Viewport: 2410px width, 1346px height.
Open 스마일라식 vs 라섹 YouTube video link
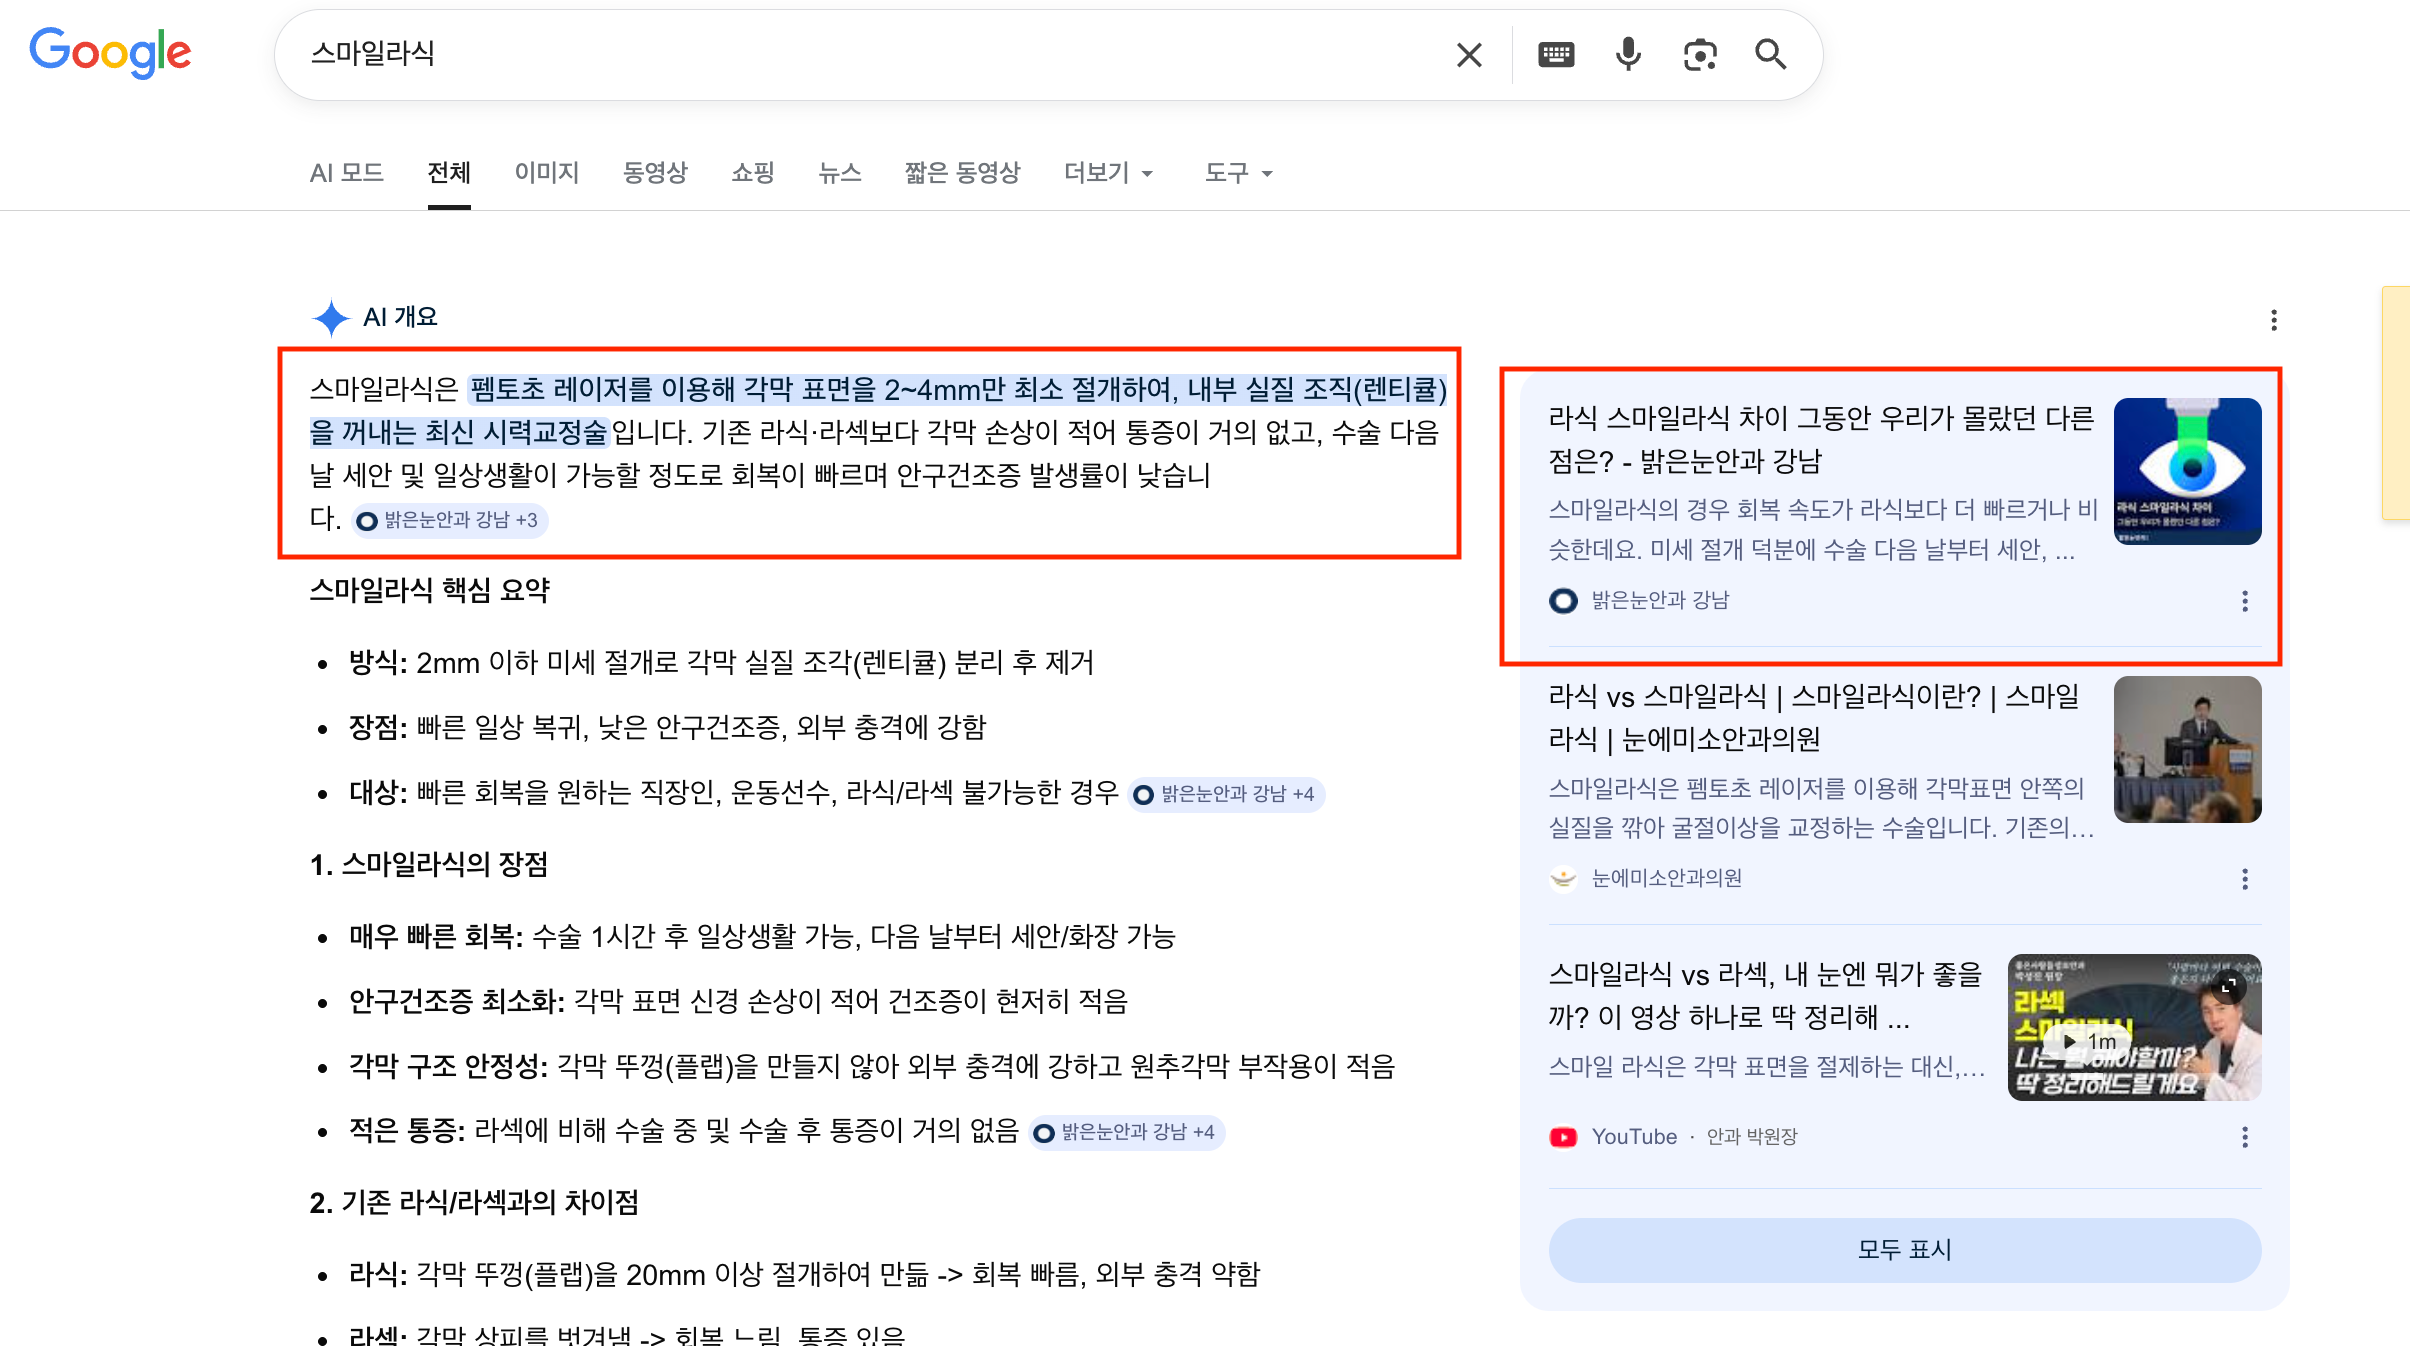(x=1765, y=996)
